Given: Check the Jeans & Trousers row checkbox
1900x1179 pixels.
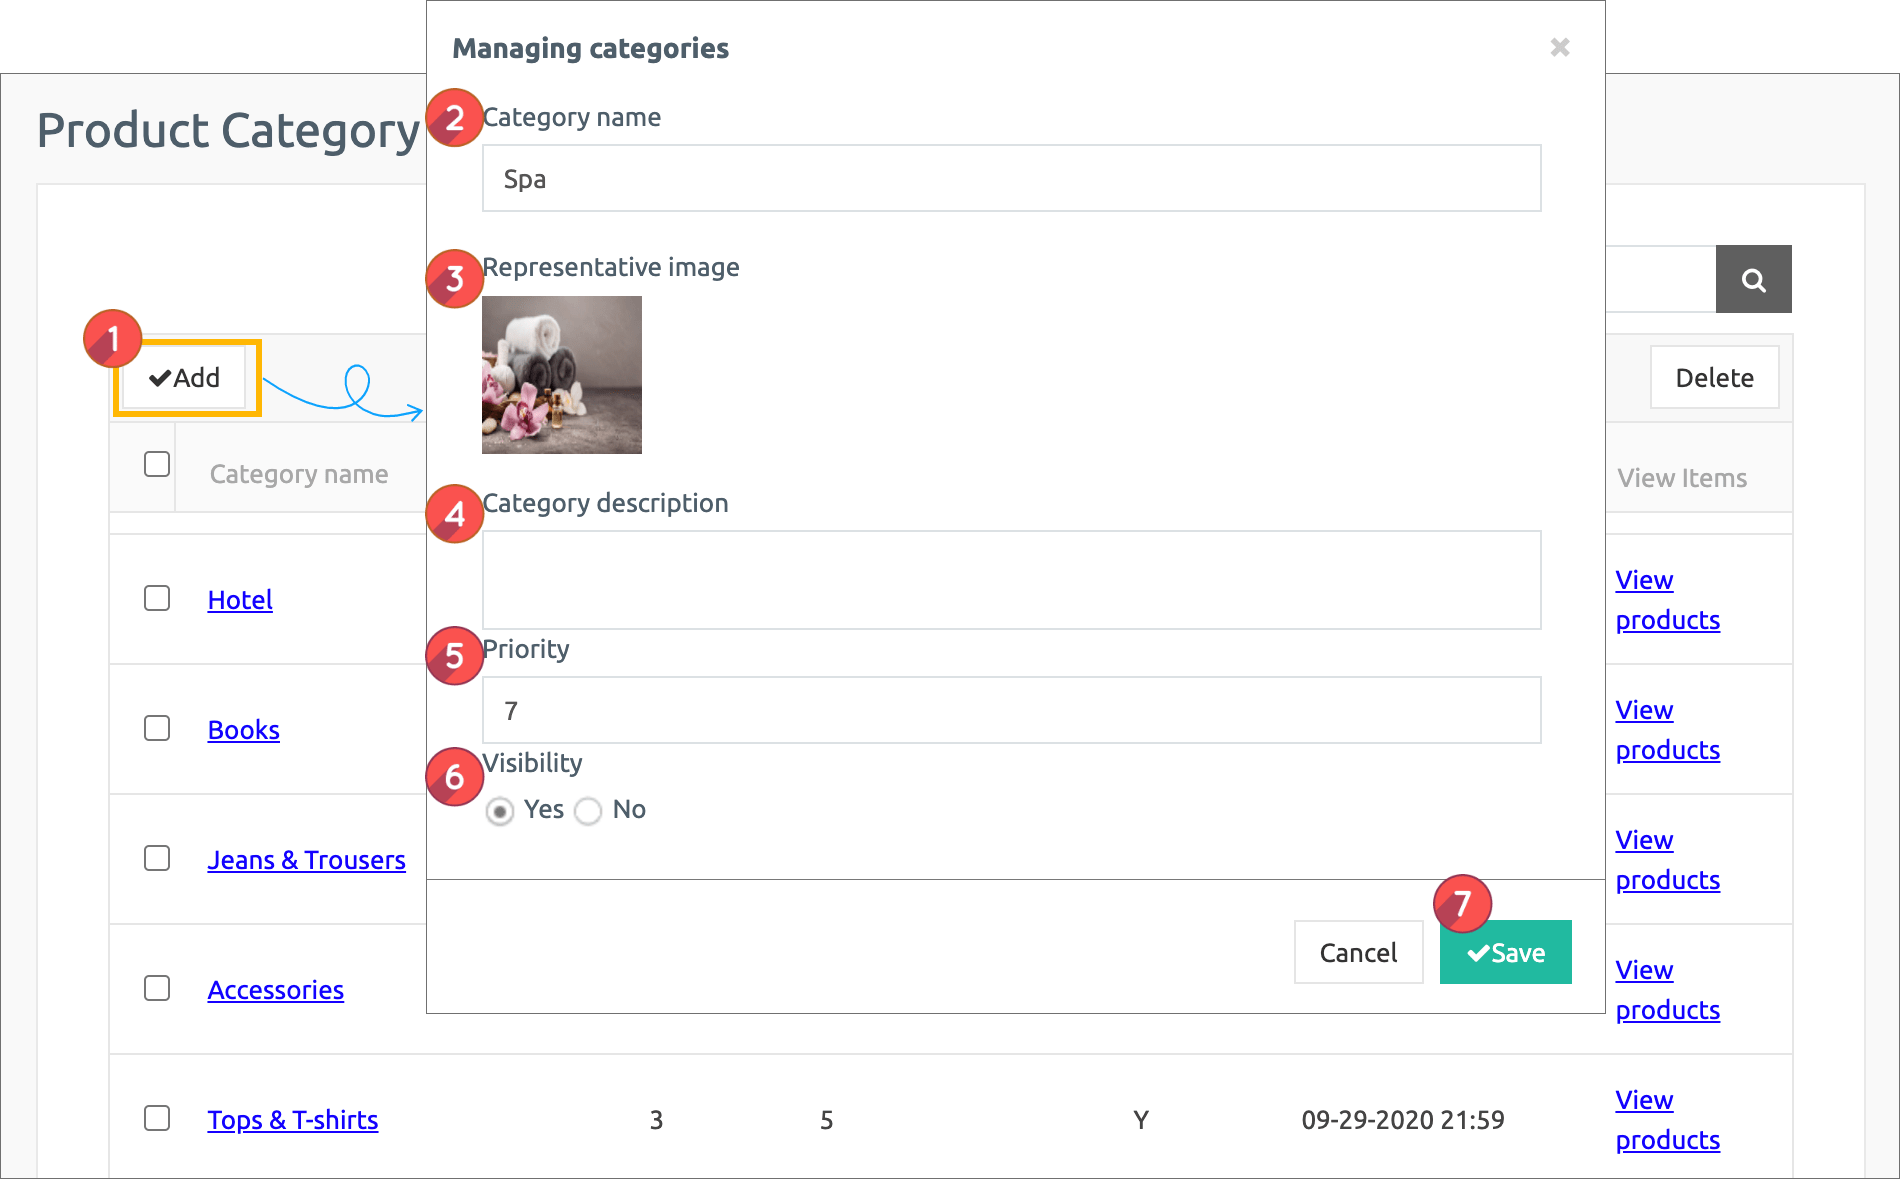Looking at the screenshot, I should coord(157,858).
